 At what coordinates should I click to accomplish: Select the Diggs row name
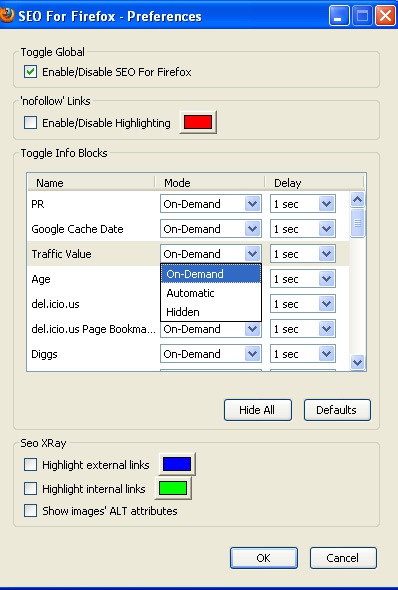pos(44,354)
